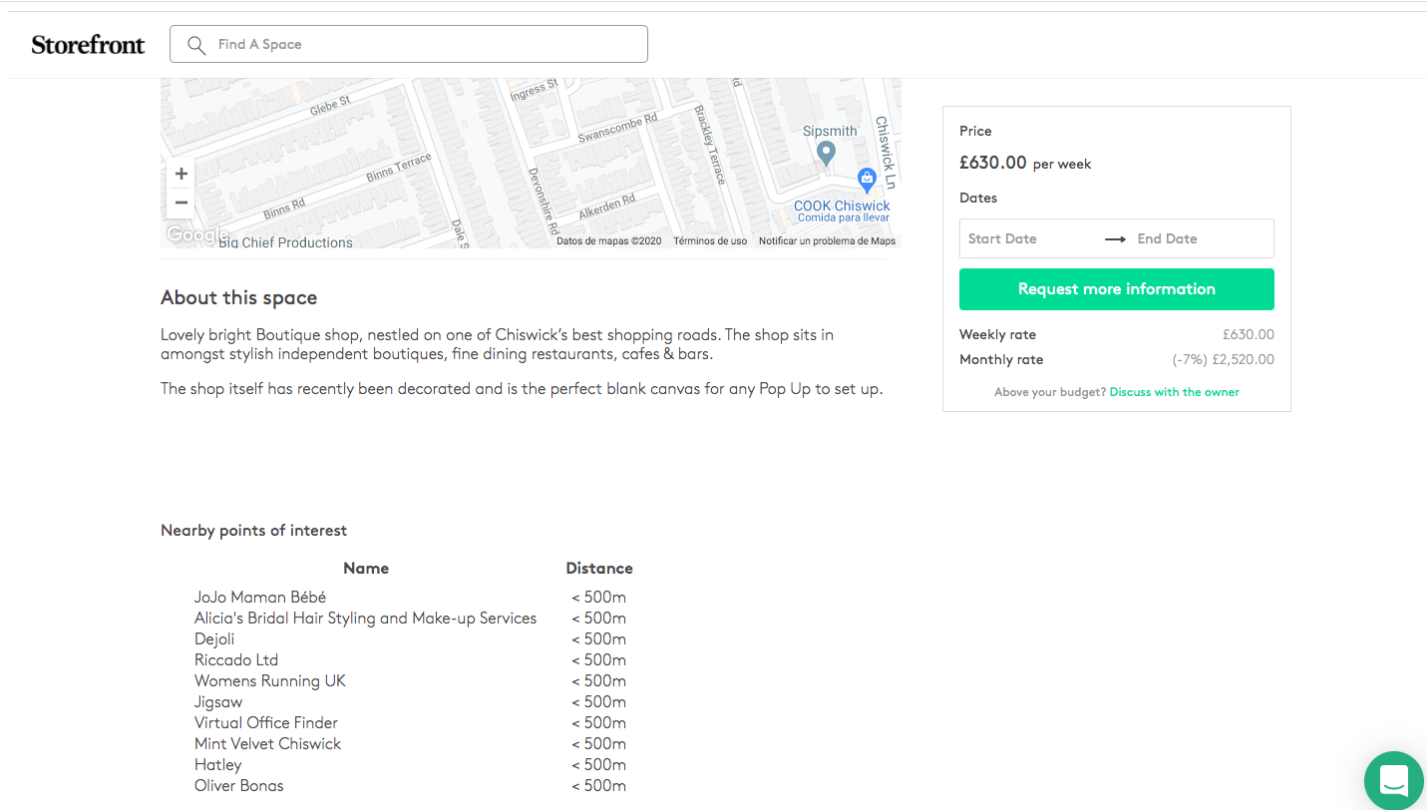The height and width of the screenshot is (810, 1427).
Task: Click the arrow between the date fields
Action: (1115, 239)
